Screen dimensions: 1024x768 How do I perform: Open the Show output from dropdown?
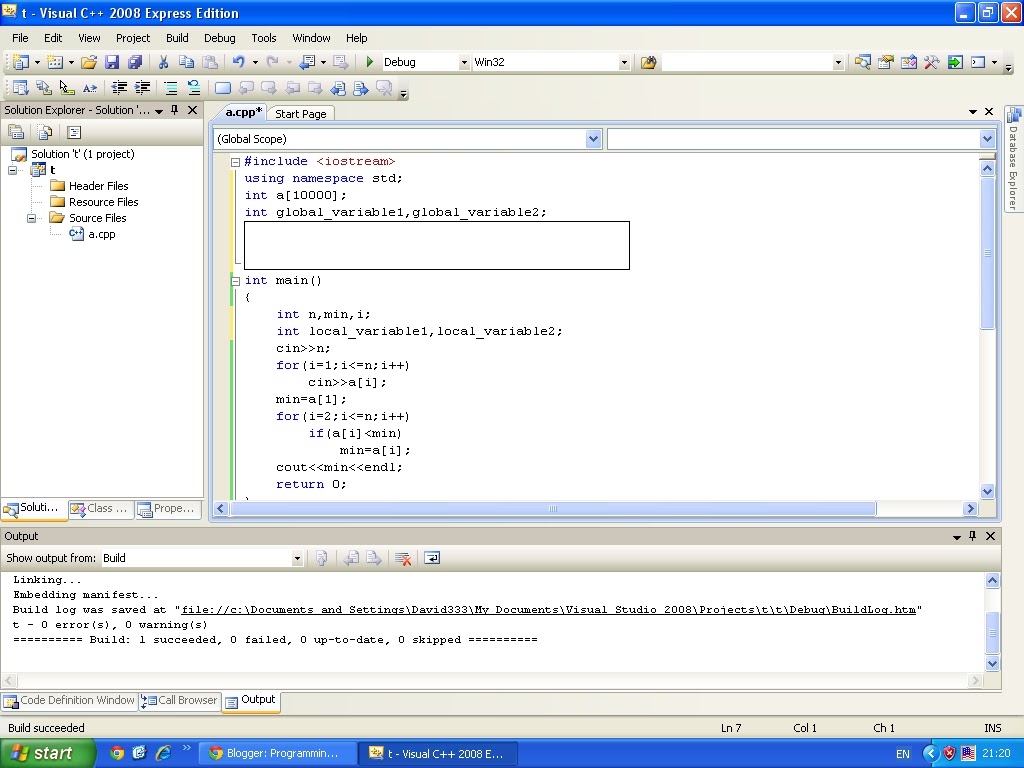point(297,558)
